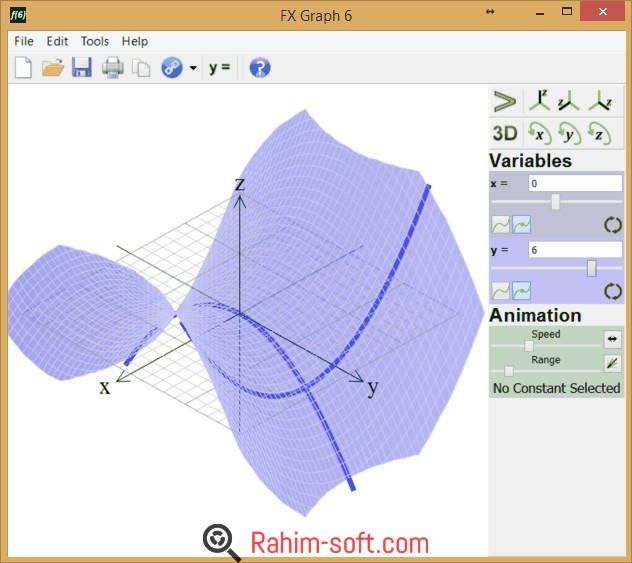Open the Edit menu
This screenshot has width=632, height=563.
57,41
